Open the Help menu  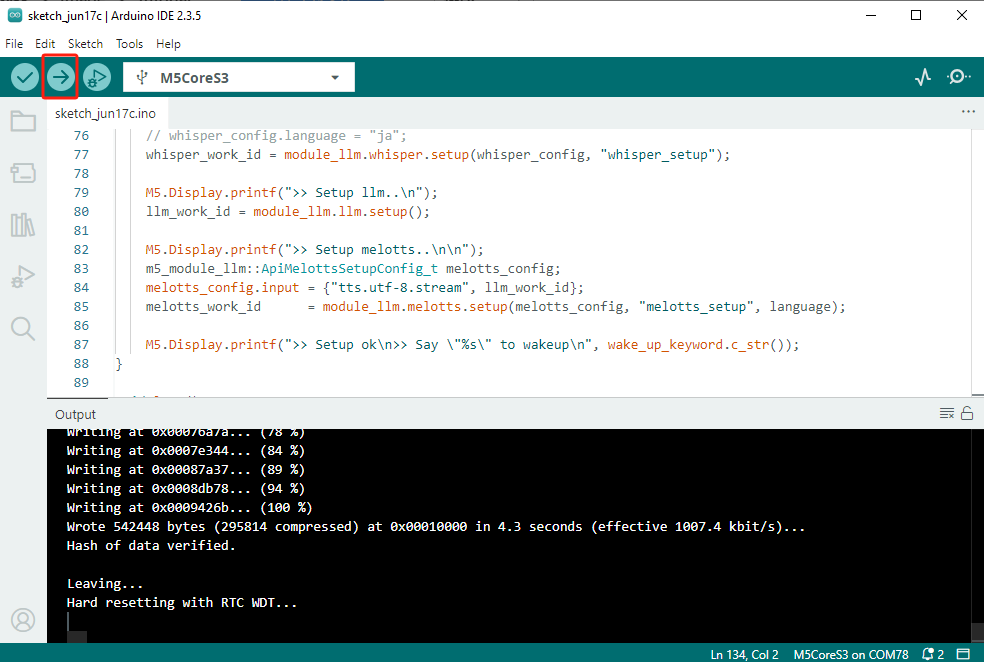pos(168,44)
